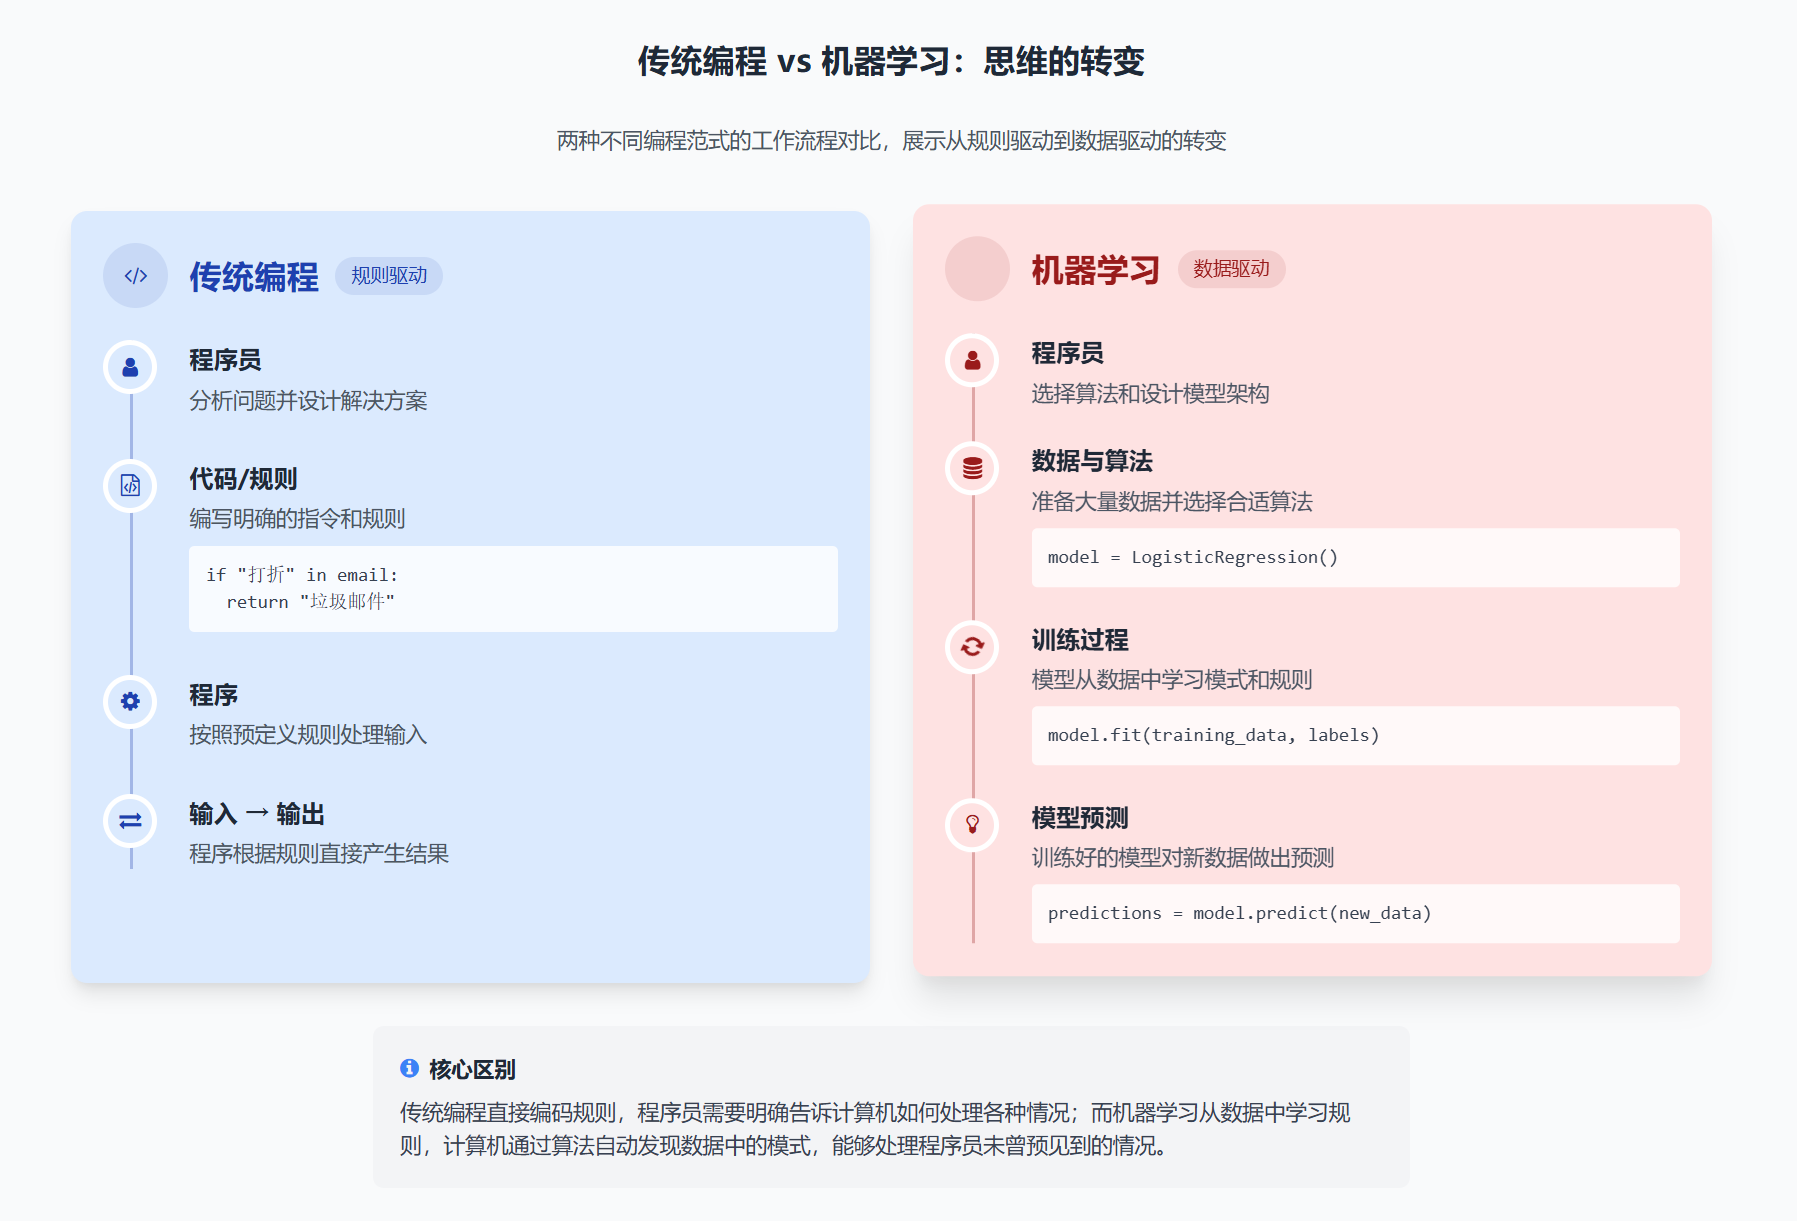Click the text 程序根据规则直接产生结果
This screenshot has height=1221, width=1797.
click(319, 854)
